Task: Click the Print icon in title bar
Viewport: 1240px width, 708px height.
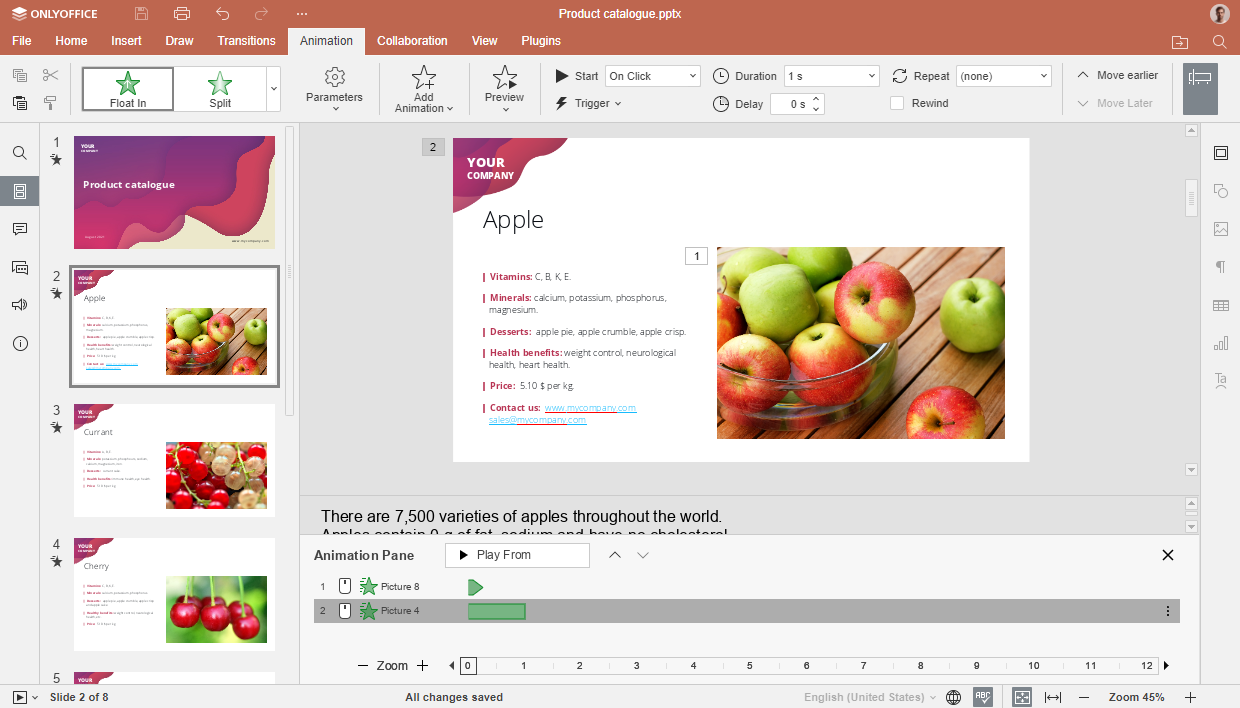Action: [181, 14]
